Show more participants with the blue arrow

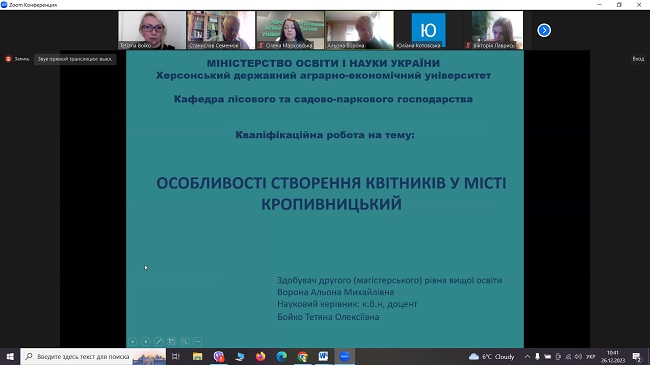544,30
